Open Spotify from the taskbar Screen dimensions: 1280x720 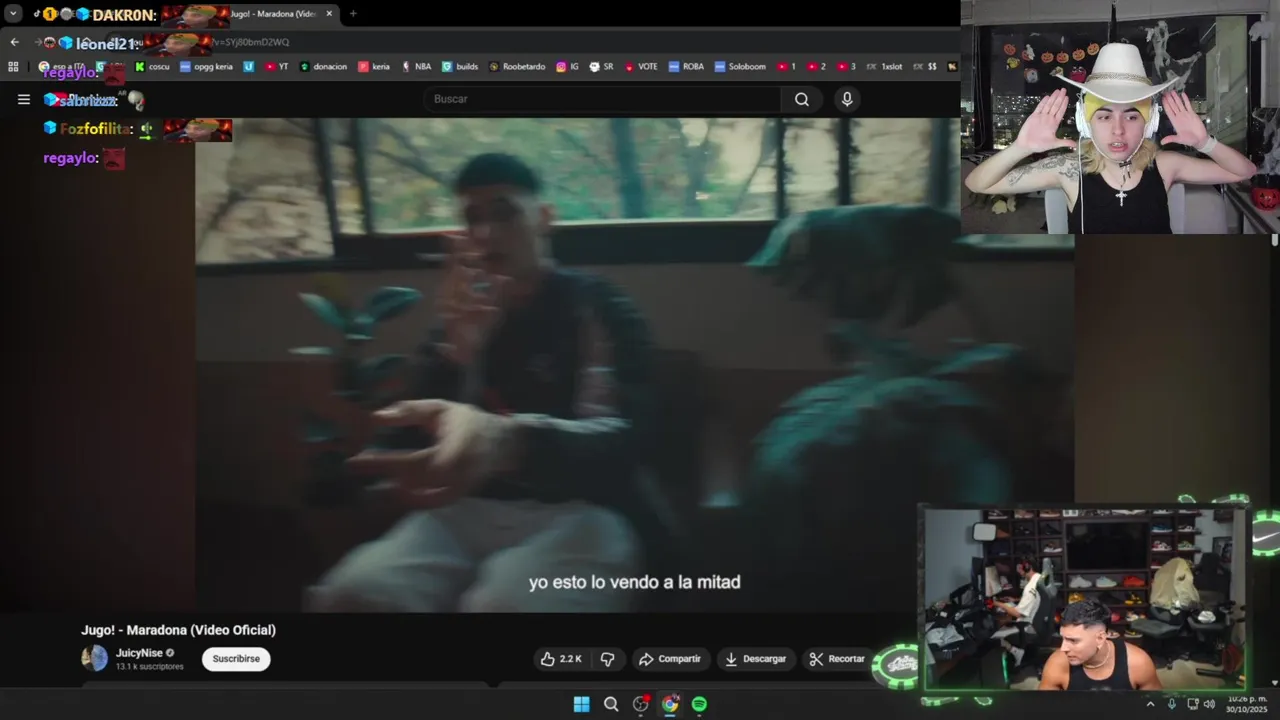pyautogui.click(x=699, y=704)
